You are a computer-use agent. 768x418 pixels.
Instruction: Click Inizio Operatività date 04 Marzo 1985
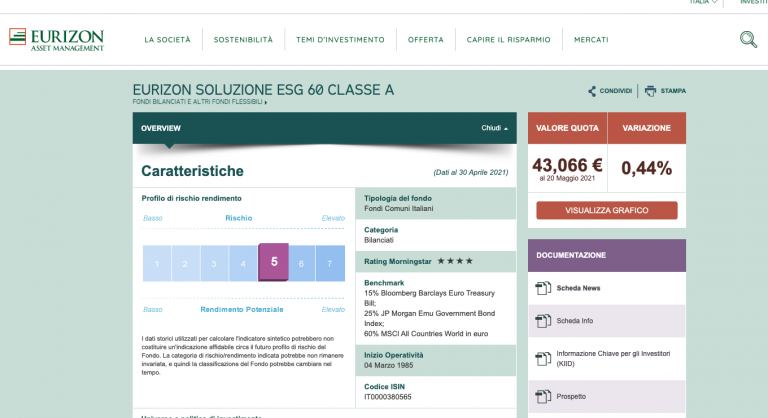coord(388,366)
